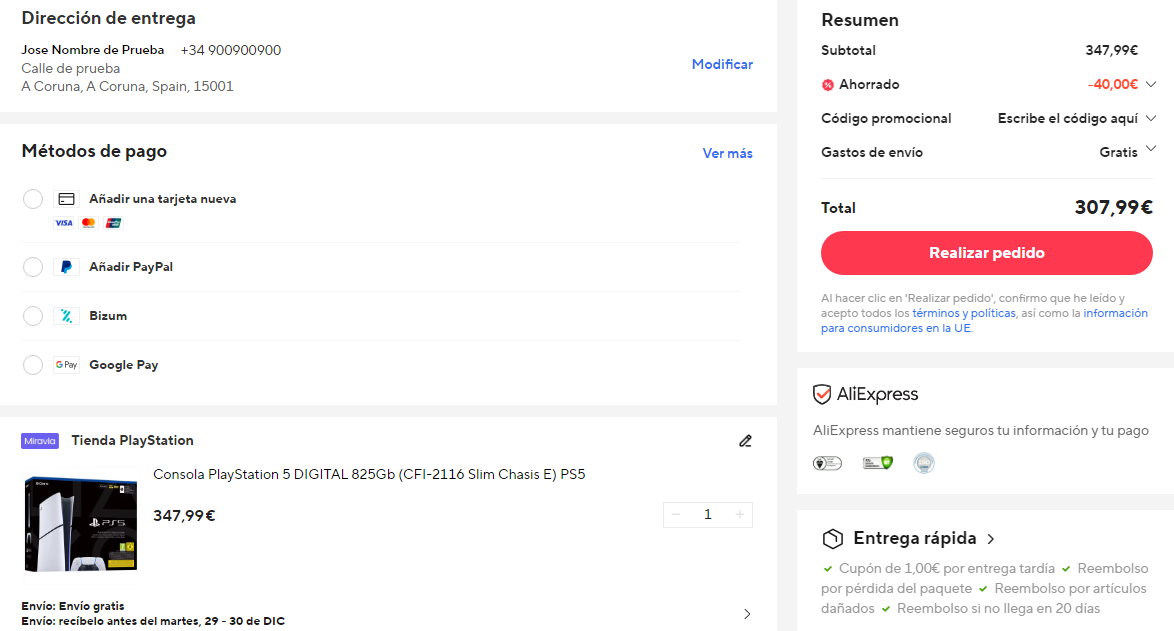The height and width of the screenshot is (631, 1174).
Task: Click the Bizum logo icon
Action: [x=66, y=316]
